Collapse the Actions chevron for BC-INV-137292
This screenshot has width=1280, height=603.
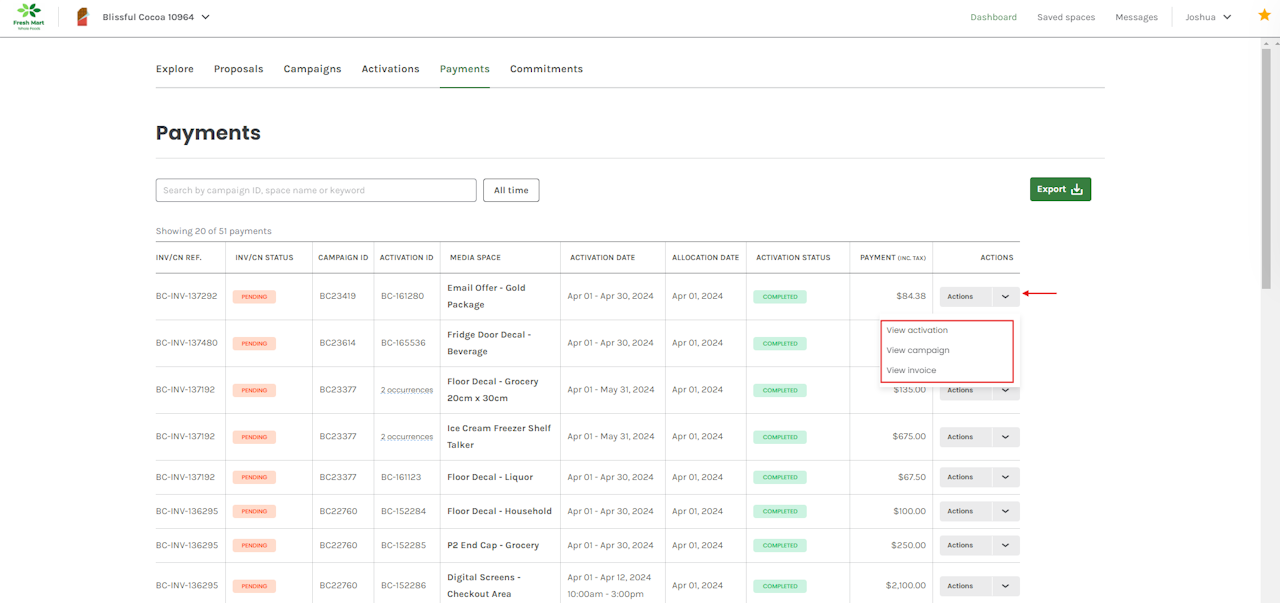(x=1005, y=297)
